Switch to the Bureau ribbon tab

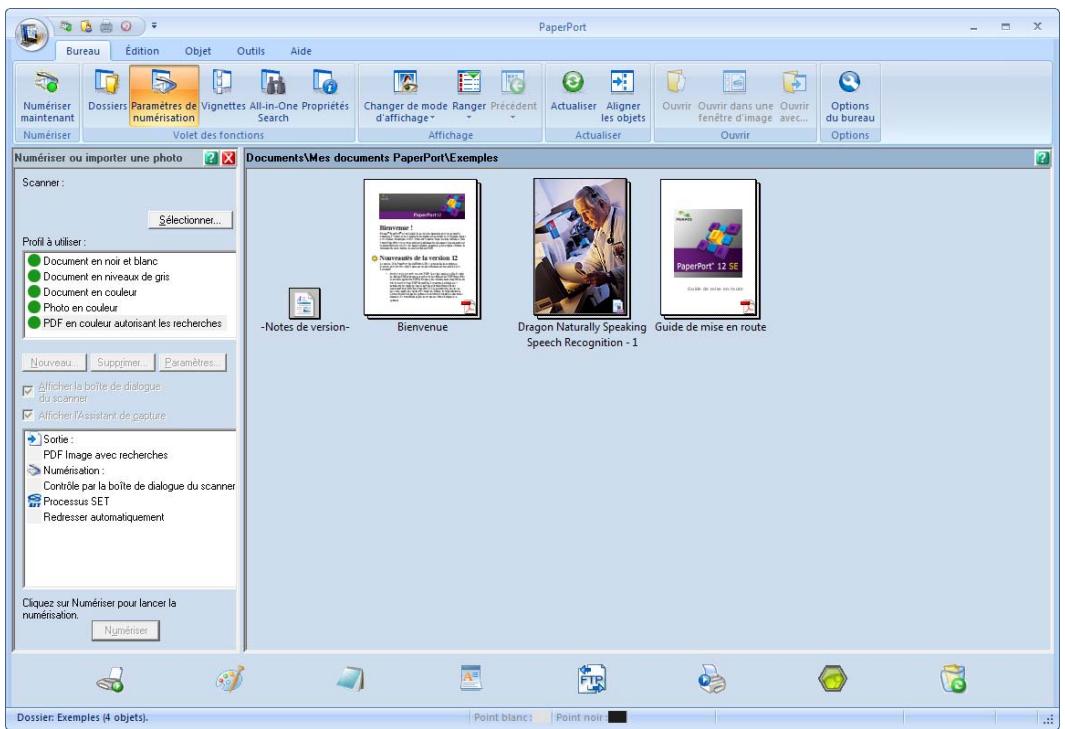point(83,51)
